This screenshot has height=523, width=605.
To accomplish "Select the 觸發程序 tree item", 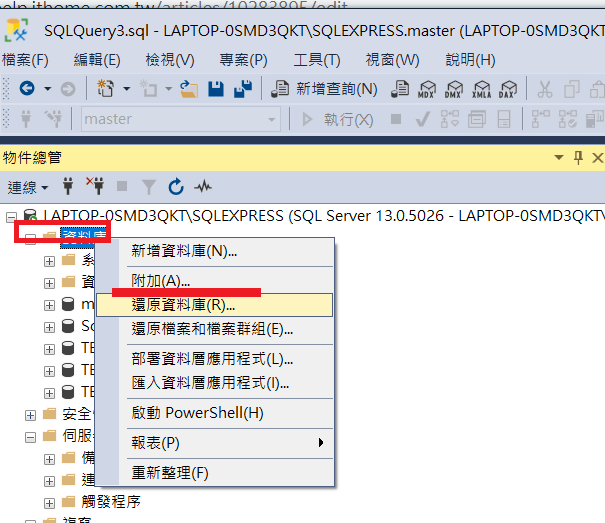I will [x=111, y=502].
